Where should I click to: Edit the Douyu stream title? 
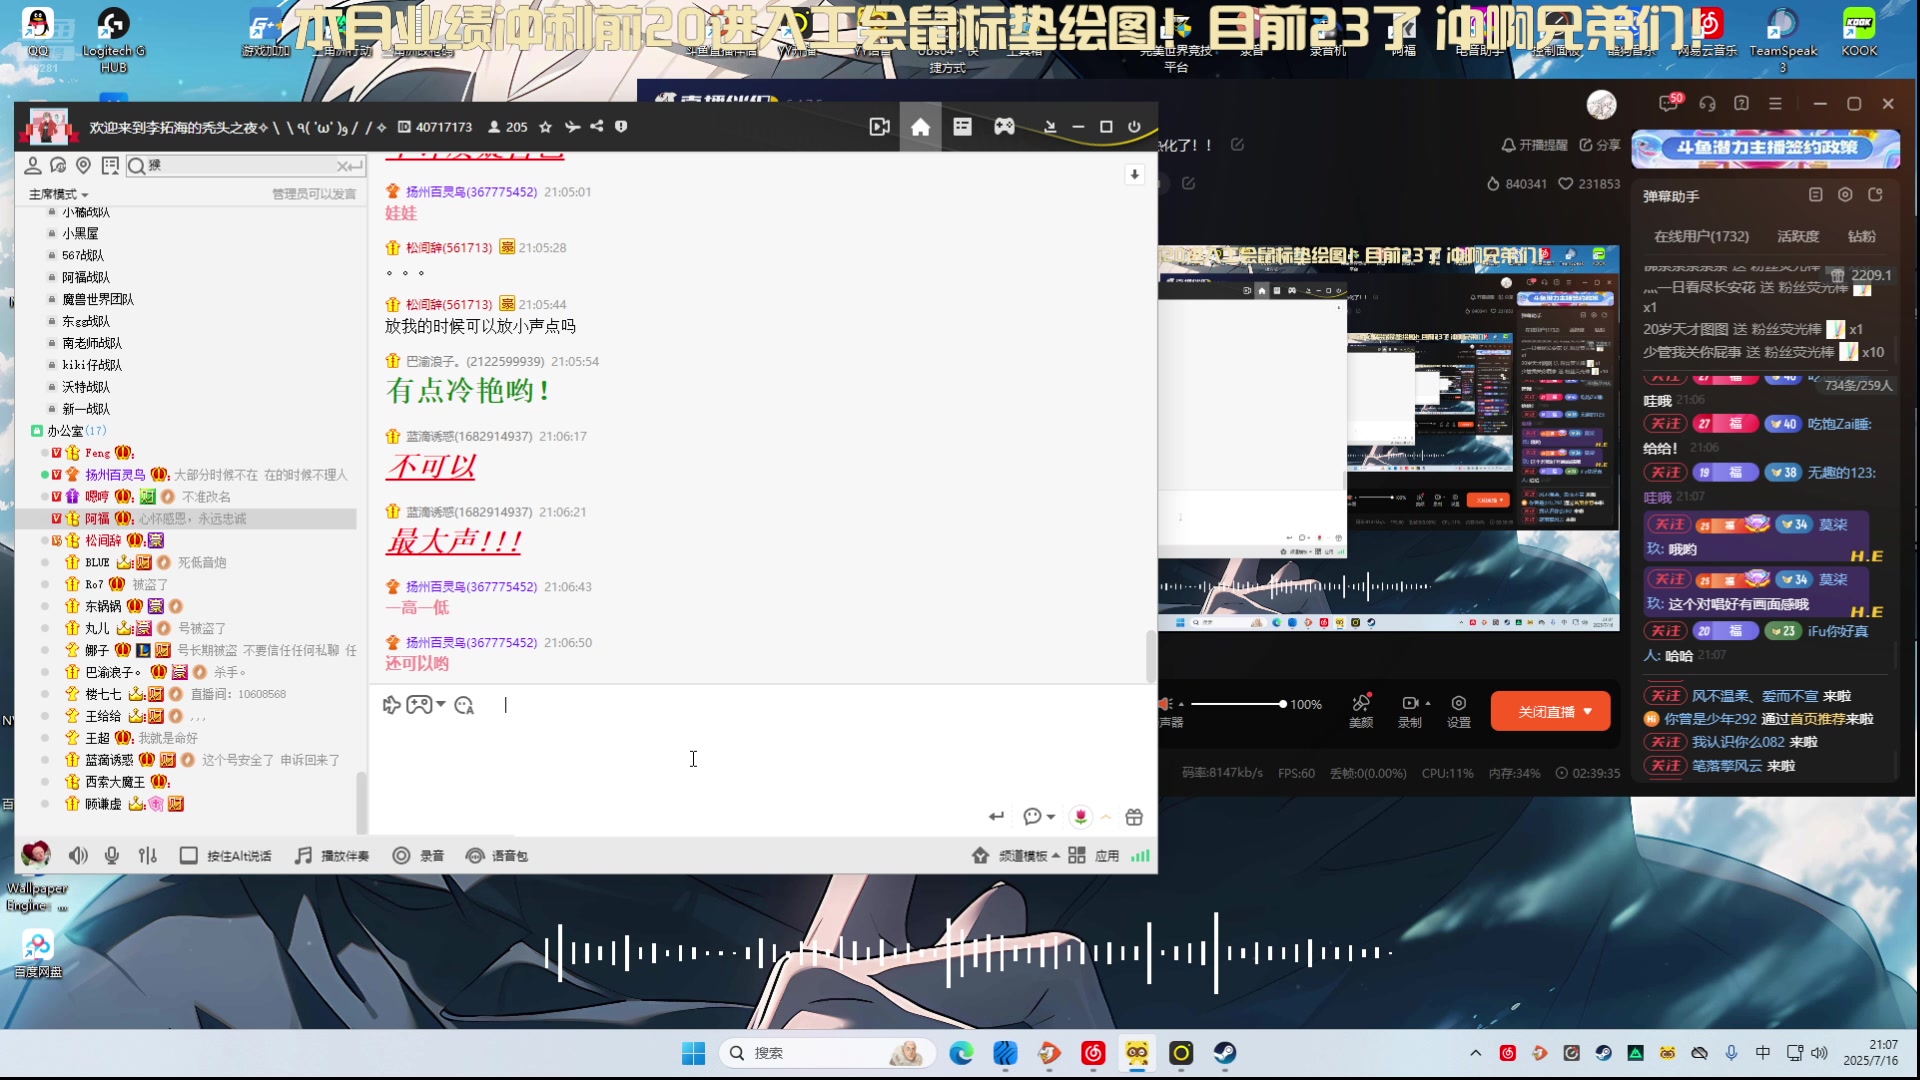coord(1237,145)
